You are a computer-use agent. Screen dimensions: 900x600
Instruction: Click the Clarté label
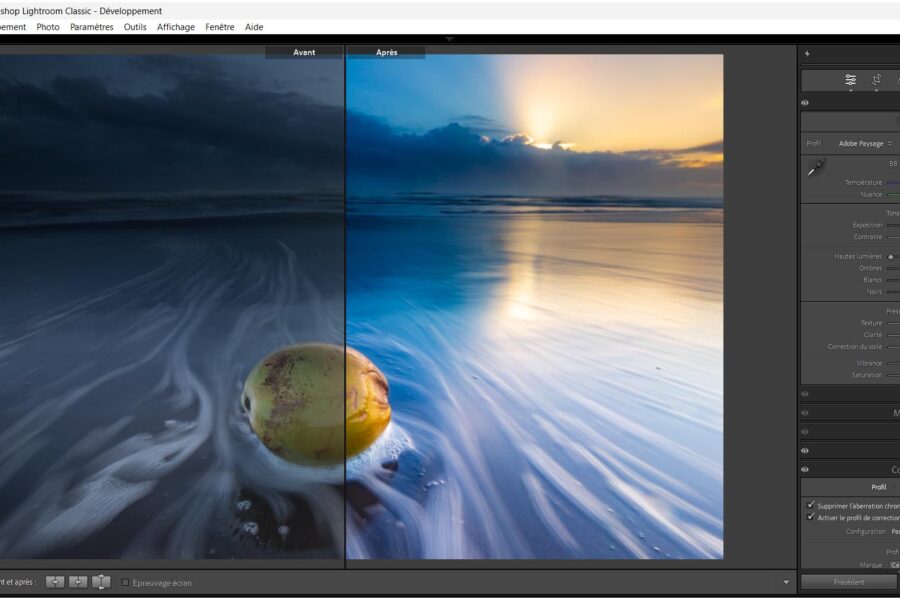tap(873, 335)
